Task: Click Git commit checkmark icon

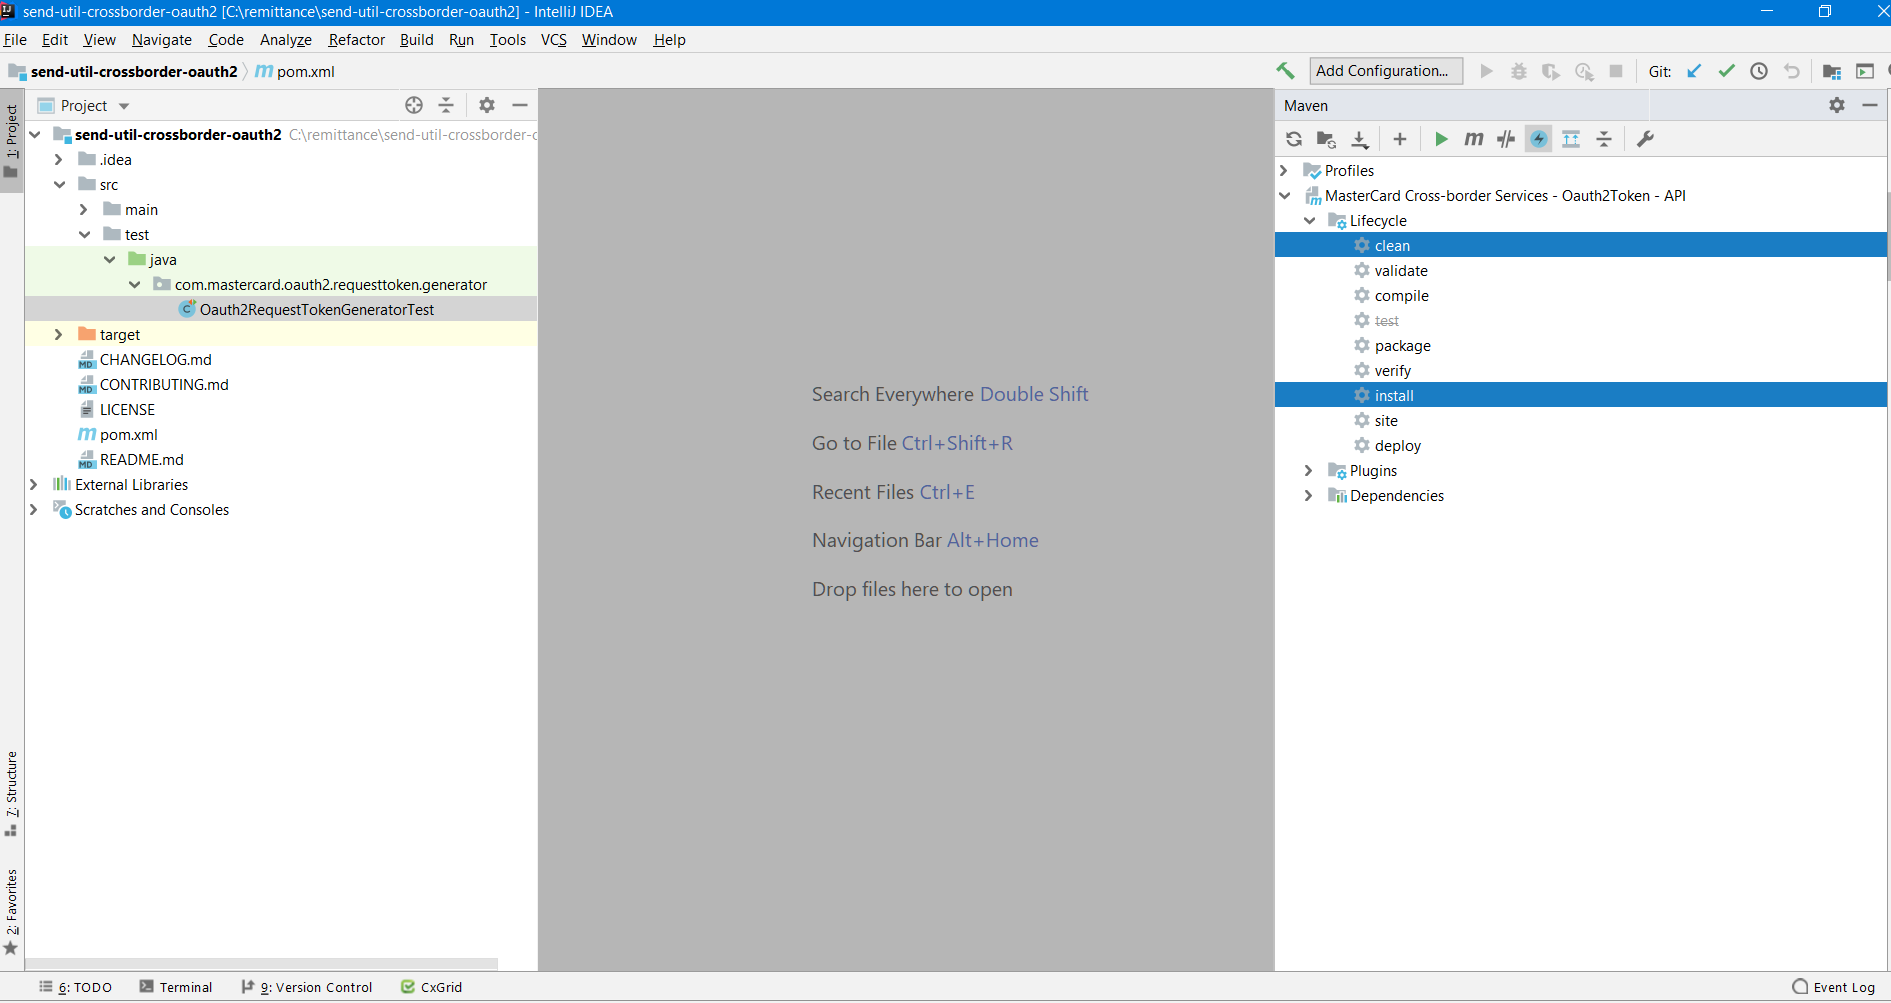Action: [x=1726, y=71]
